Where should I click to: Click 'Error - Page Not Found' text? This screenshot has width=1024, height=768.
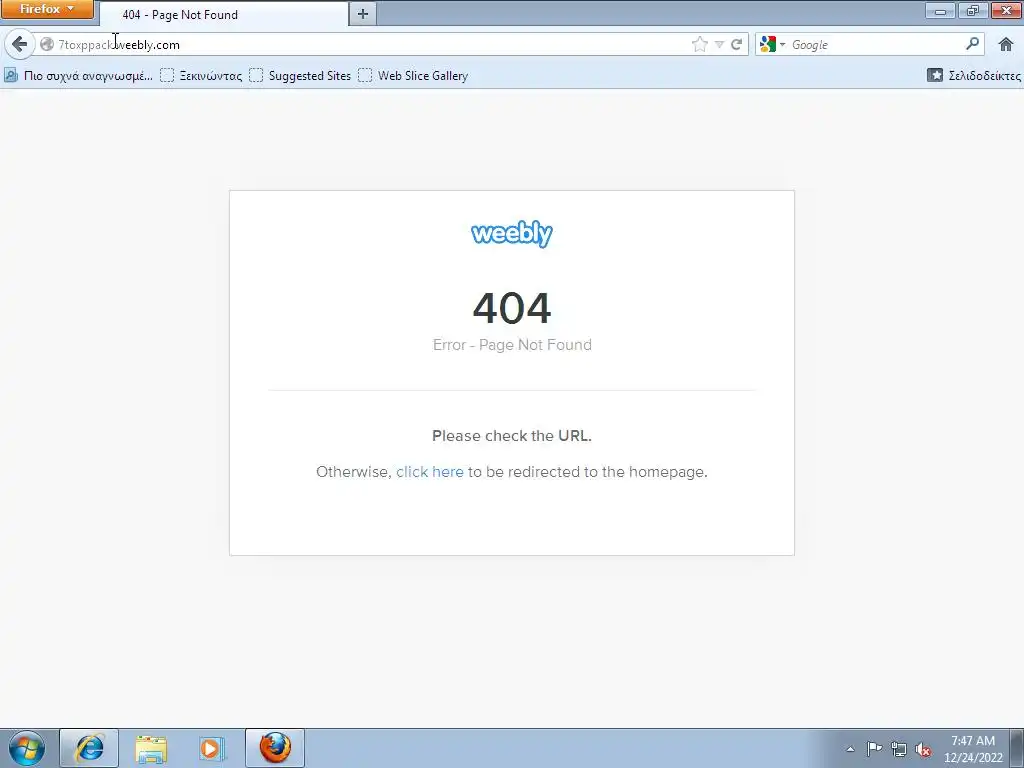[512, 345]
